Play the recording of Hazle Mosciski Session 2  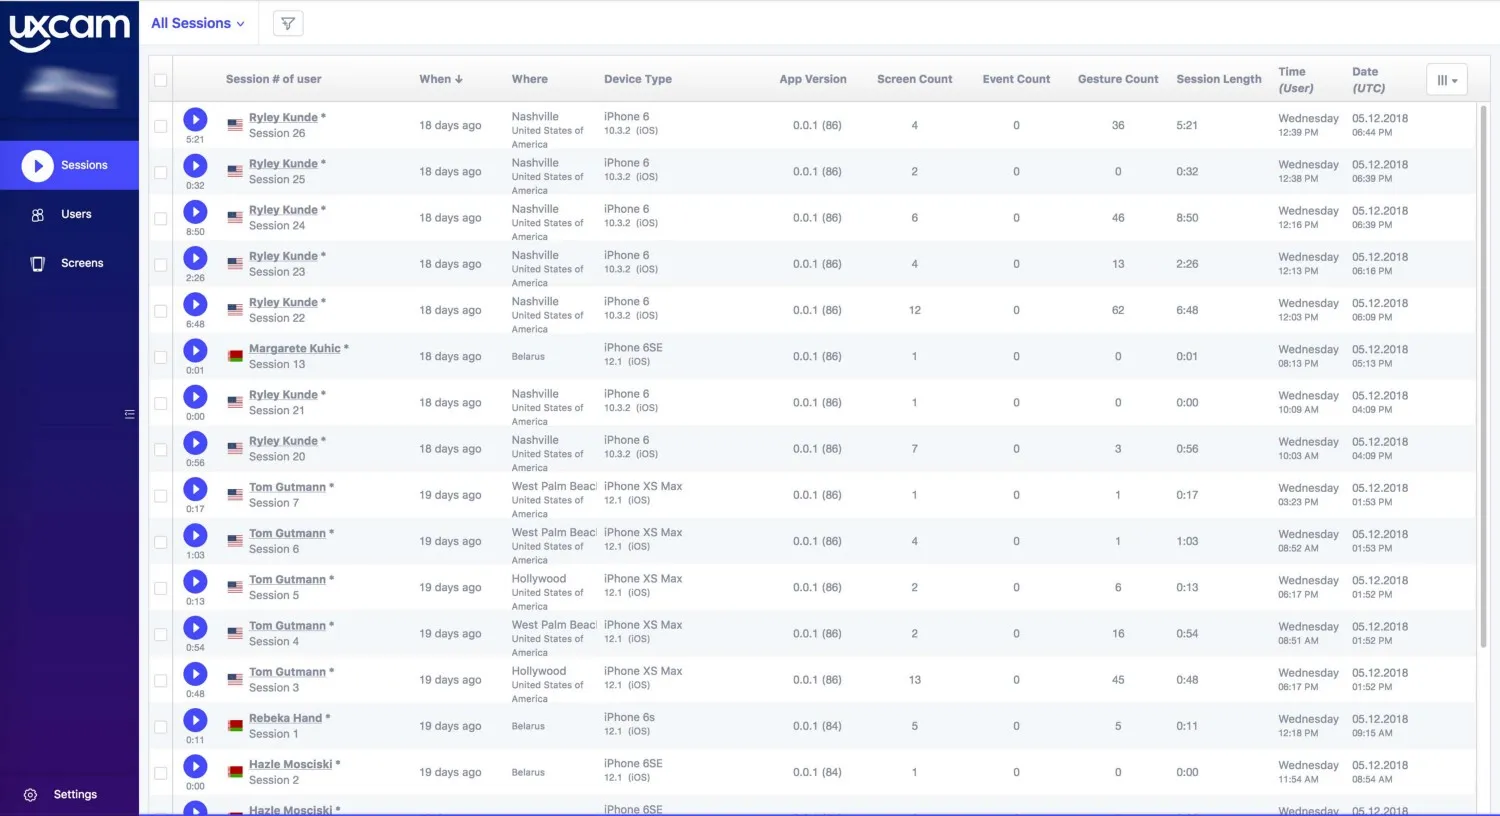(x=195, y=766)
